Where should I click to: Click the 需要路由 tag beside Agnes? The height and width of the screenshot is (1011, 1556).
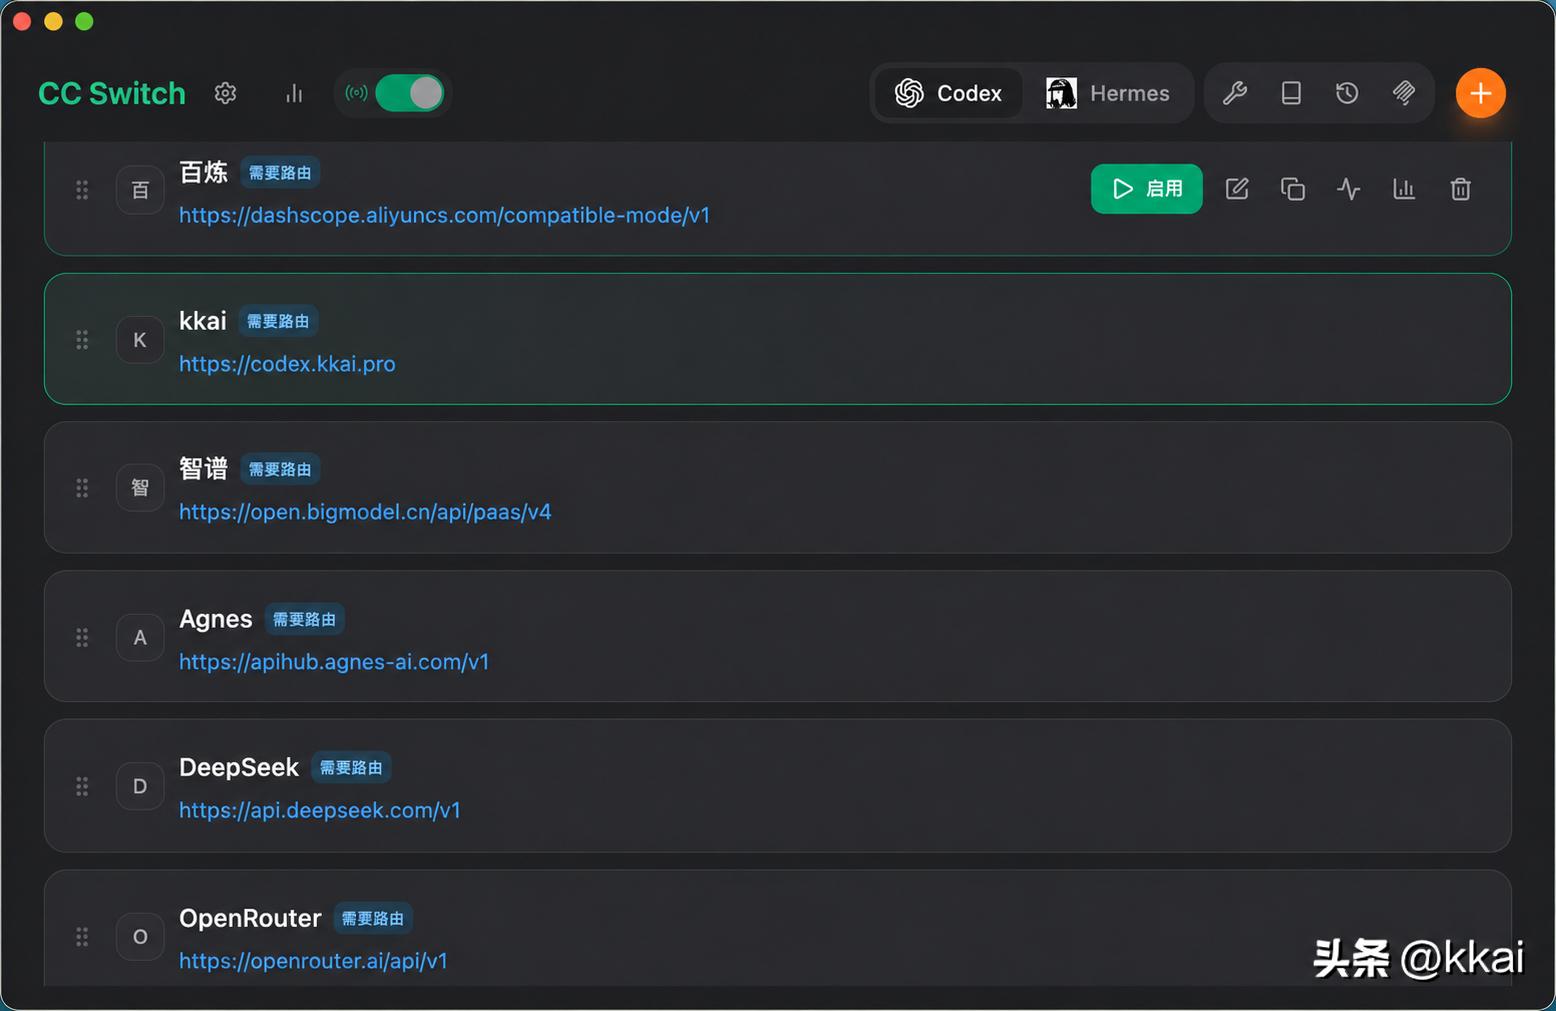click(x=304, y=619)
